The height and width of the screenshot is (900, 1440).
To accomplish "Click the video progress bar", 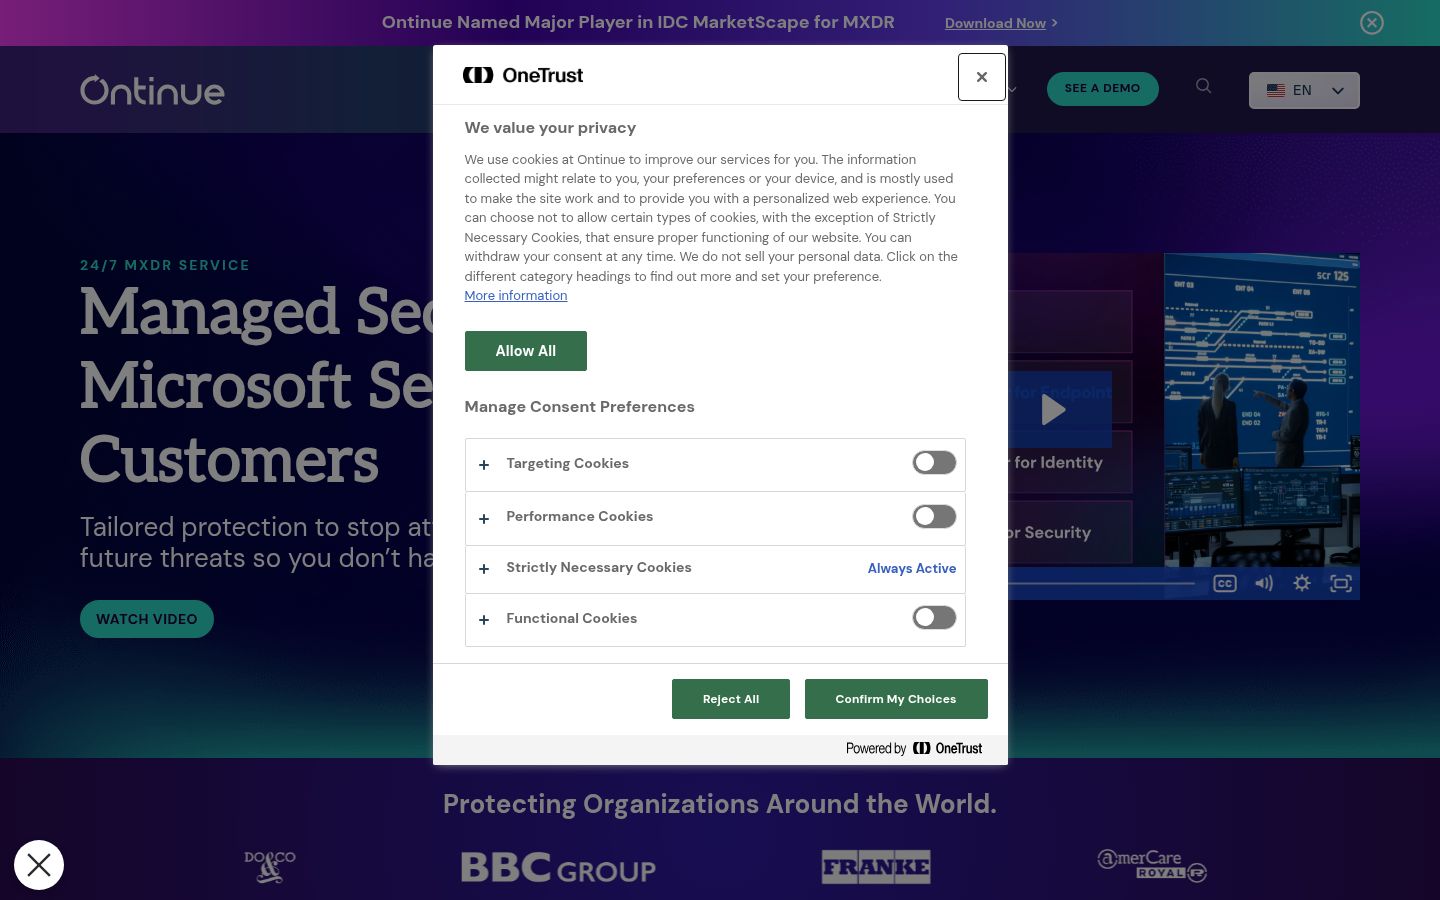I will 1100,583.
